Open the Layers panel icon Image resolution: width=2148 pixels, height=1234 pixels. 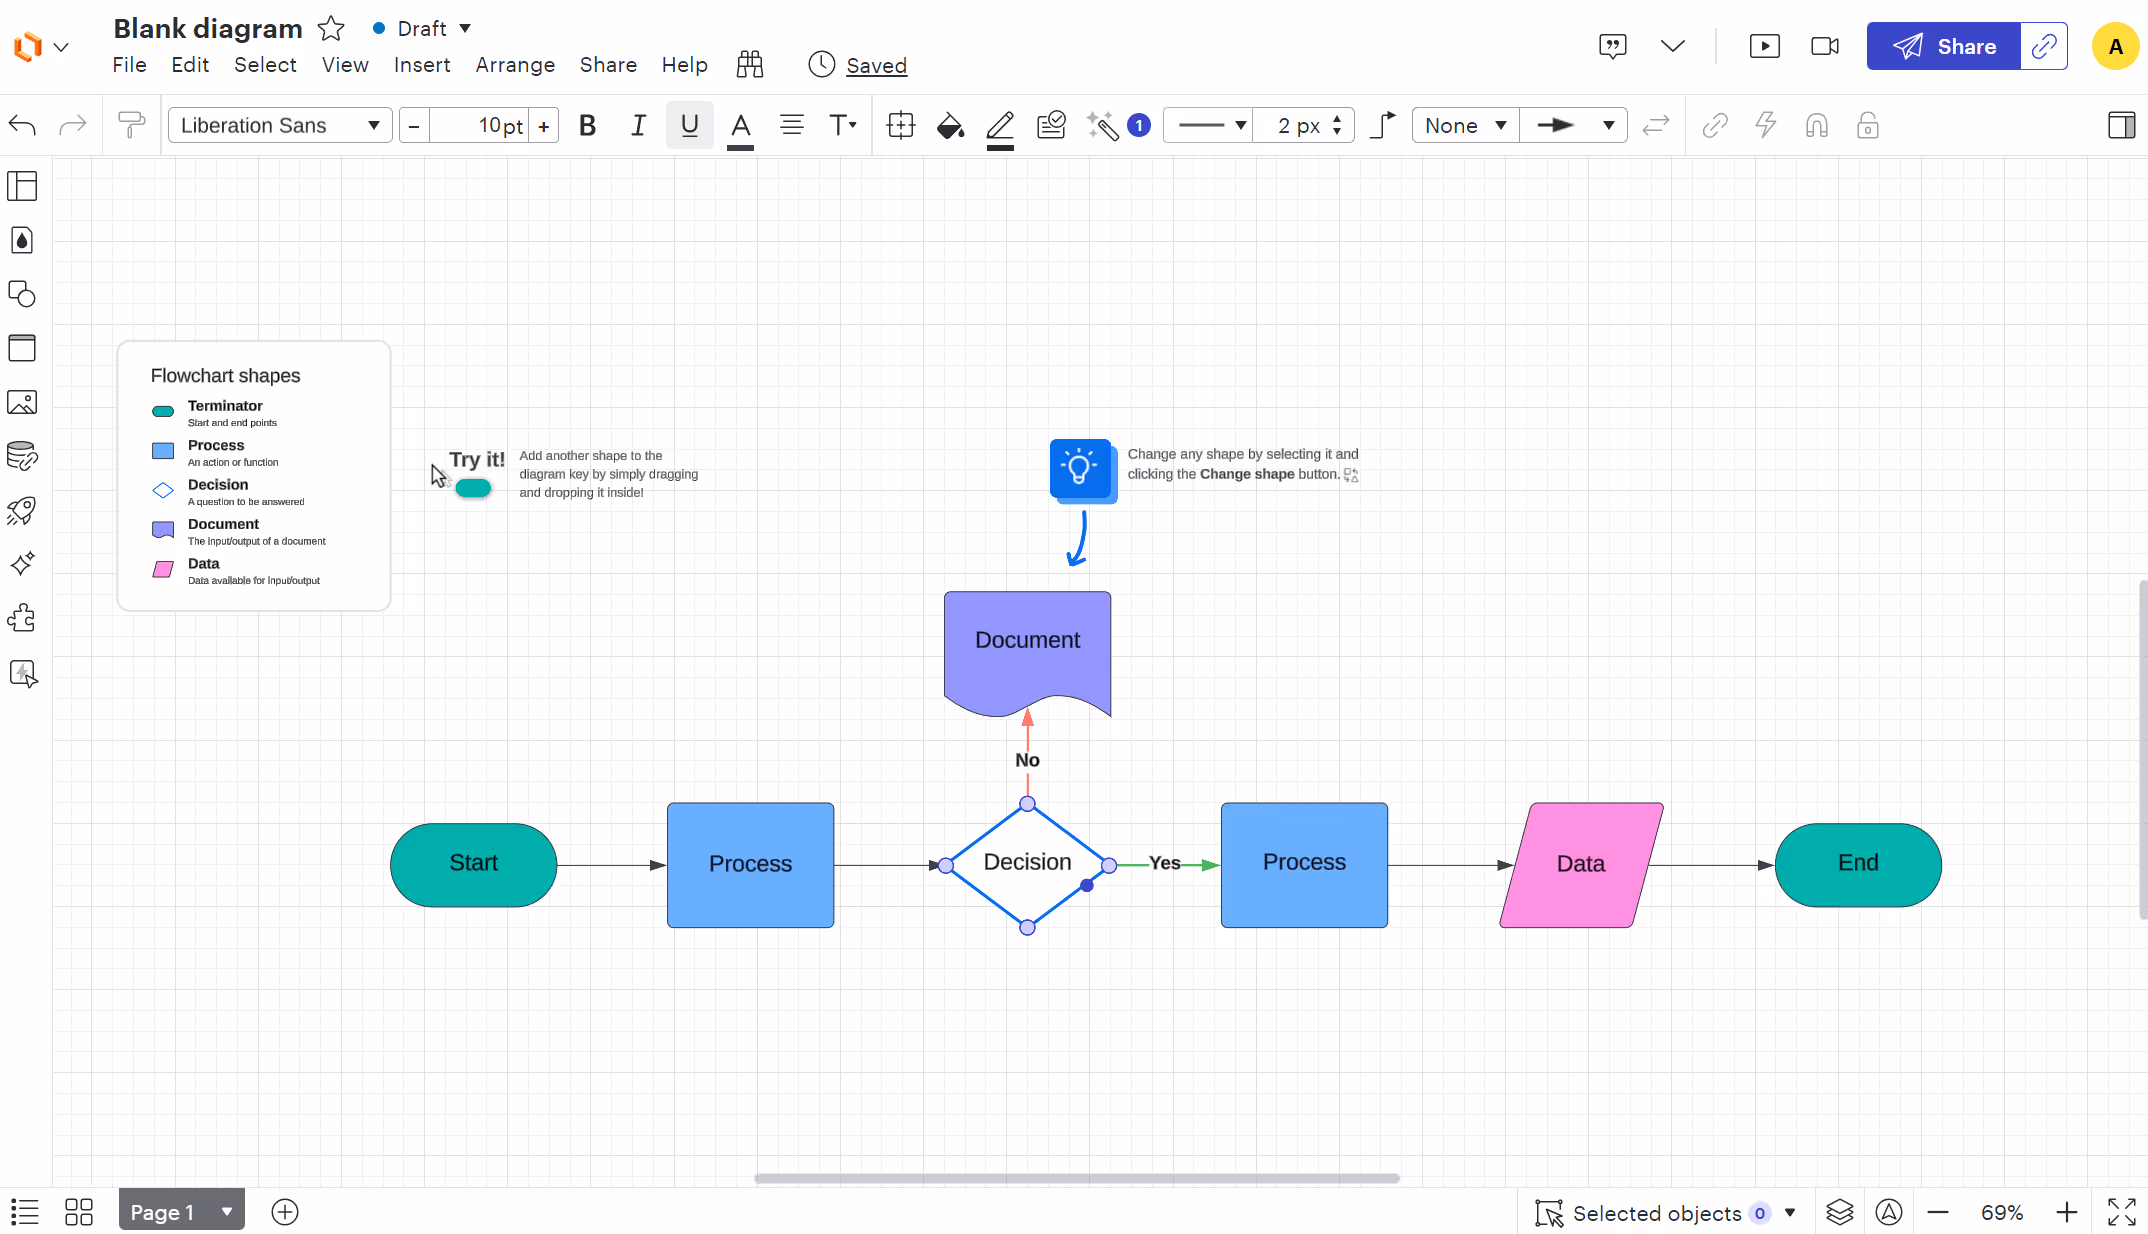coord(1839,1213)
